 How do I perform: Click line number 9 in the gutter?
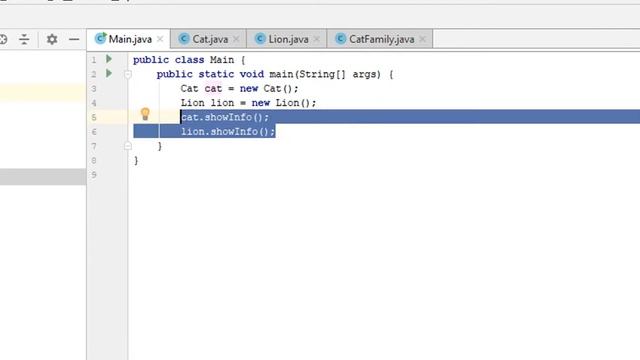[x=94, y=175]
